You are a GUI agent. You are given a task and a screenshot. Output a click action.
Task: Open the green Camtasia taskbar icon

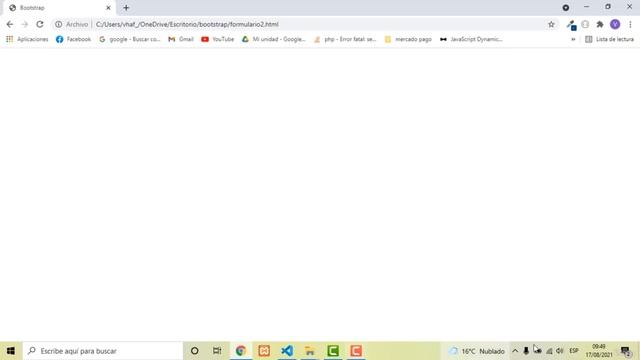point(333,351)
